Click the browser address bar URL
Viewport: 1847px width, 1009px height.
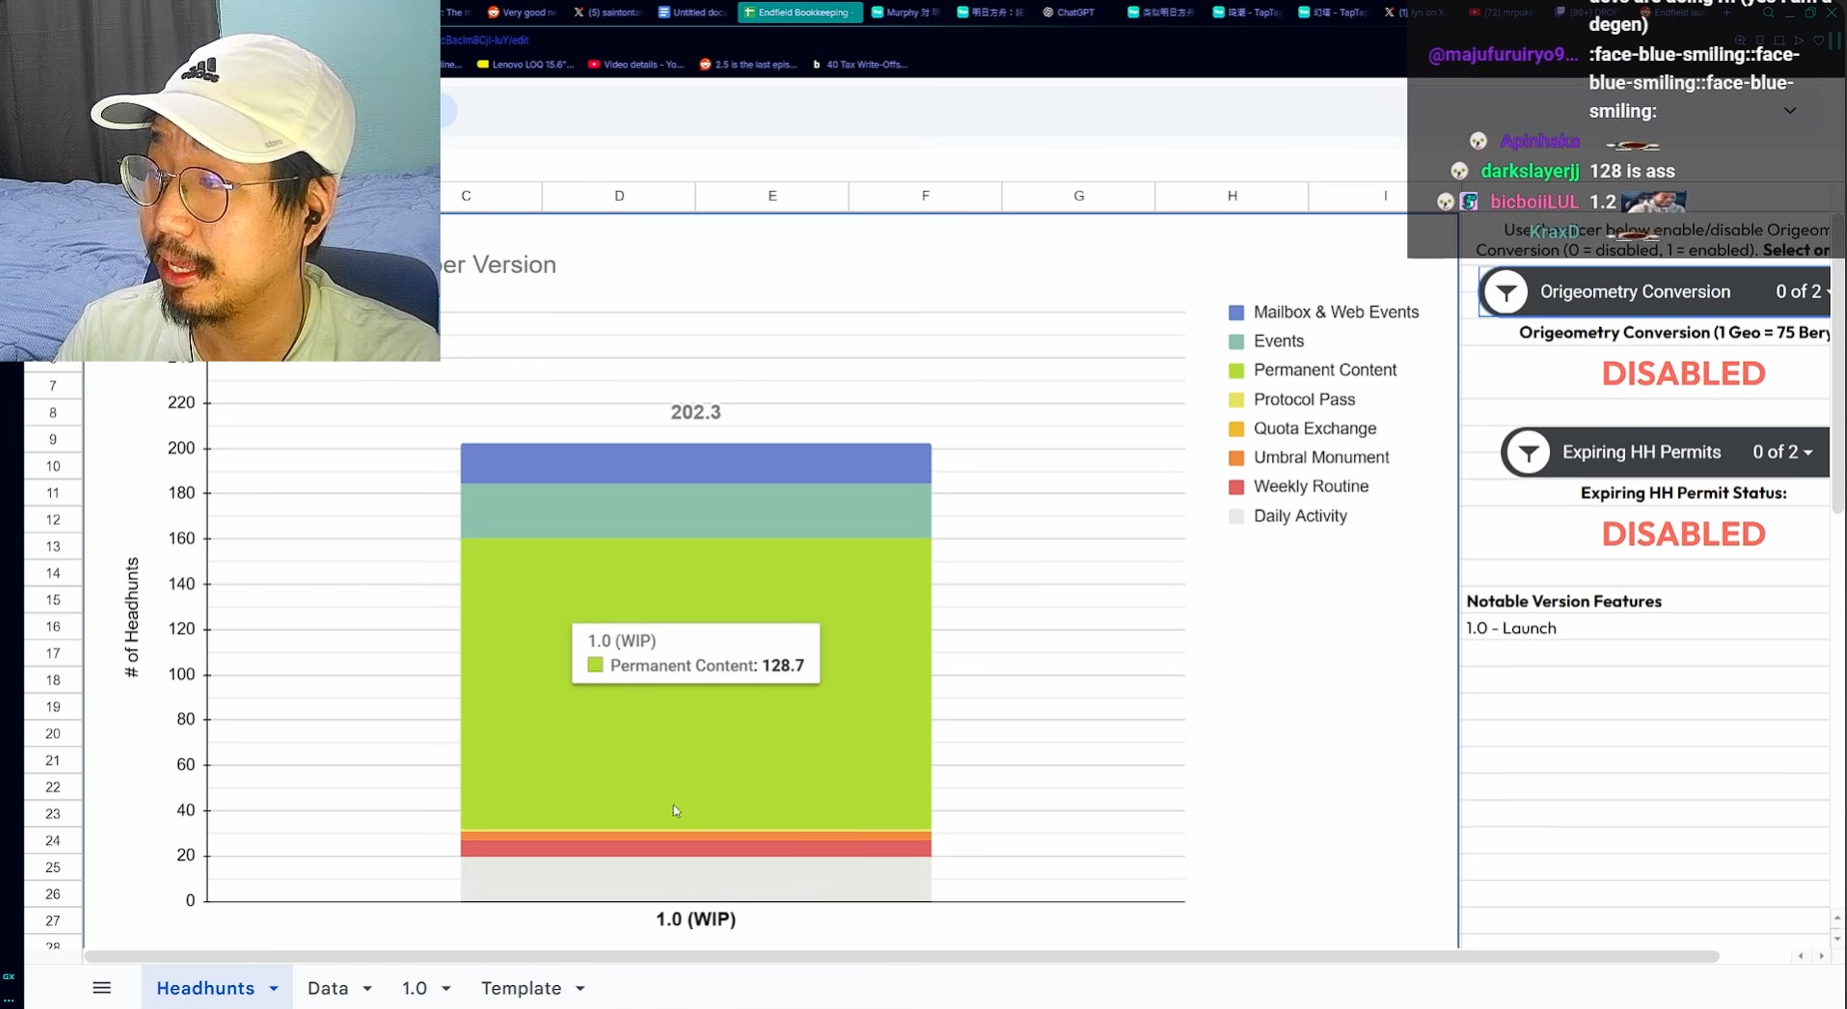tap(485, 40)
